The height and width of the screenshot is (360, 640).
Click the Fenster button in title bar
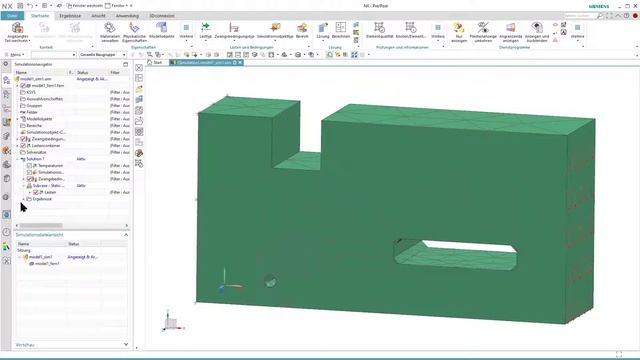pyautogui.click(x=116, y=6)
